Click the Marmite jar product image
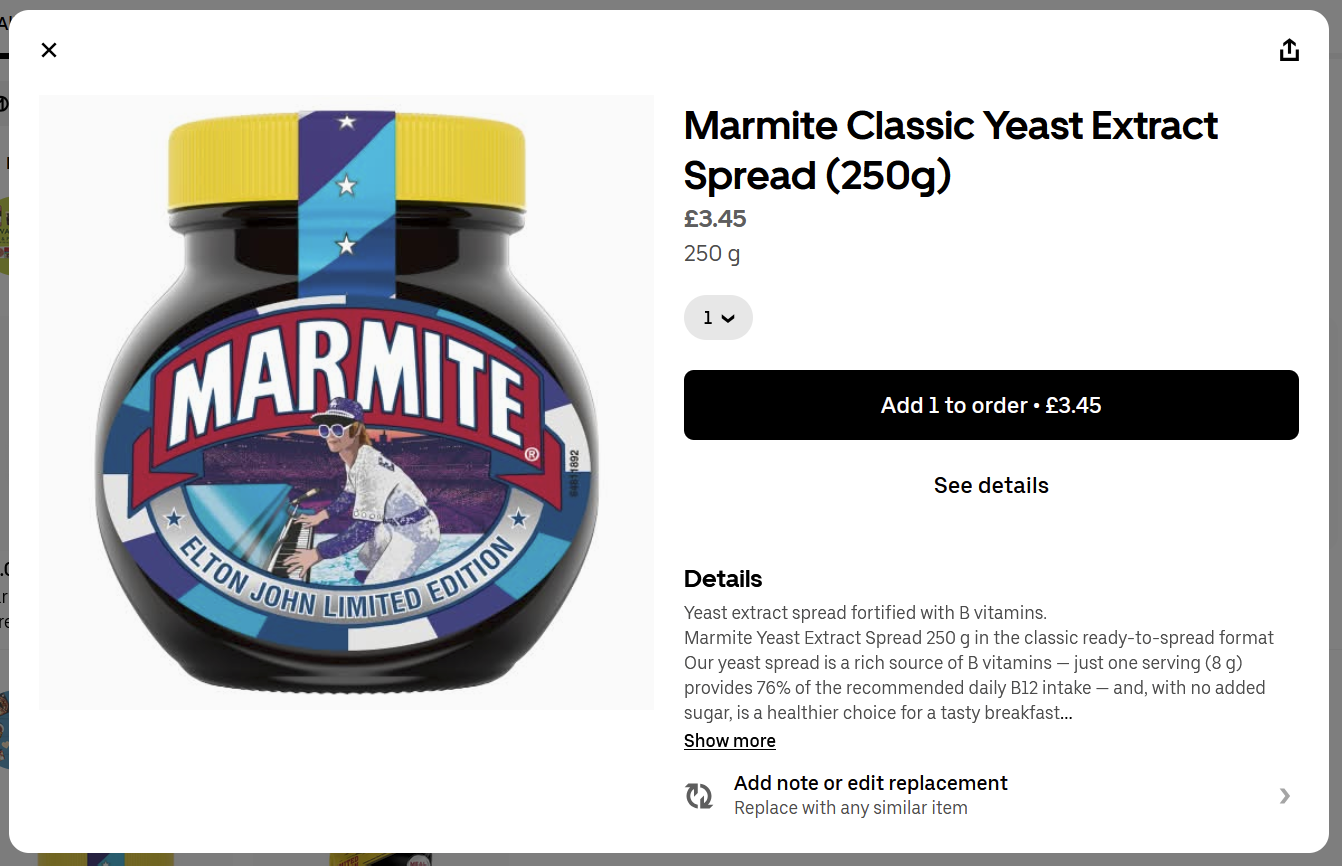This screenshot has height=866, width=1342. pos(346,402)
